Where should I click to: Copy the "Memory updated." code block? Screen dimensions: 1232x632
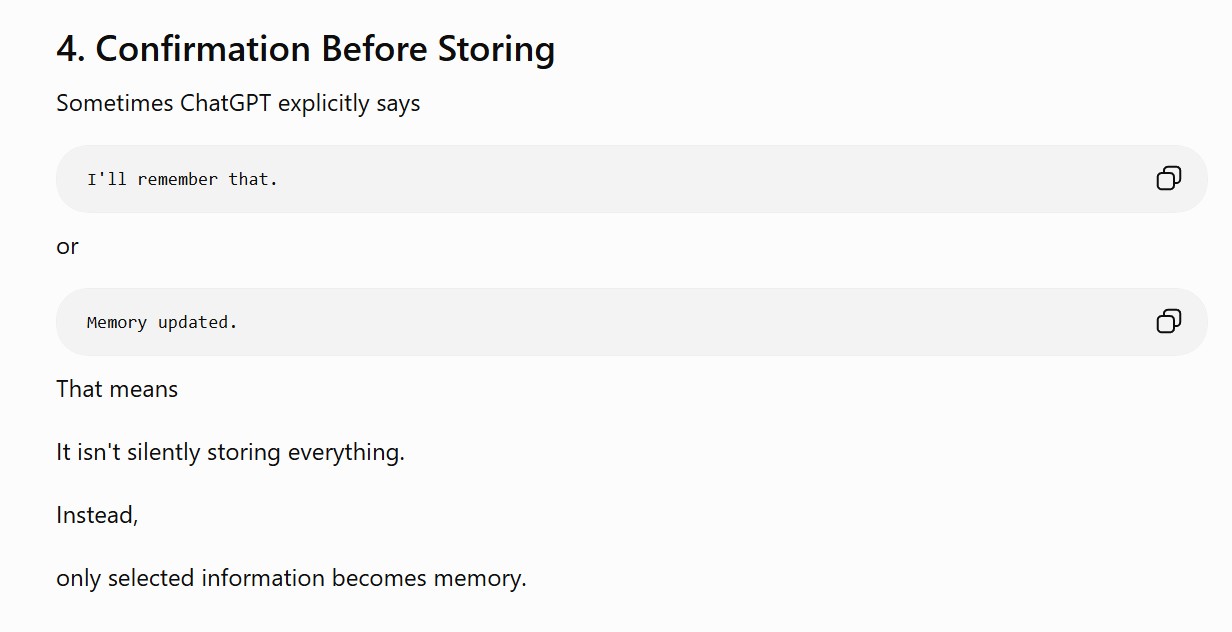(x=1168, y=321)
